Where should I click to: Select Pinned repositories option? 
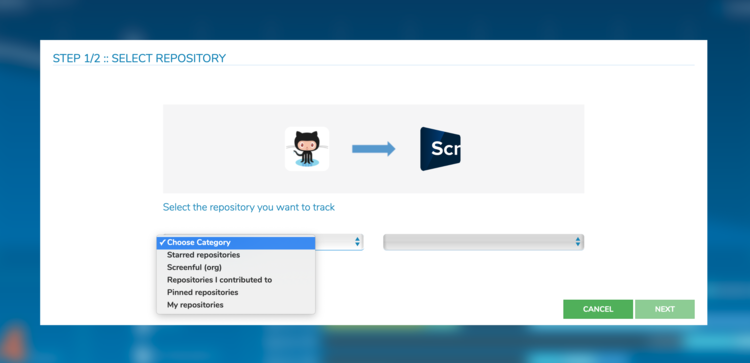(236, 292)
